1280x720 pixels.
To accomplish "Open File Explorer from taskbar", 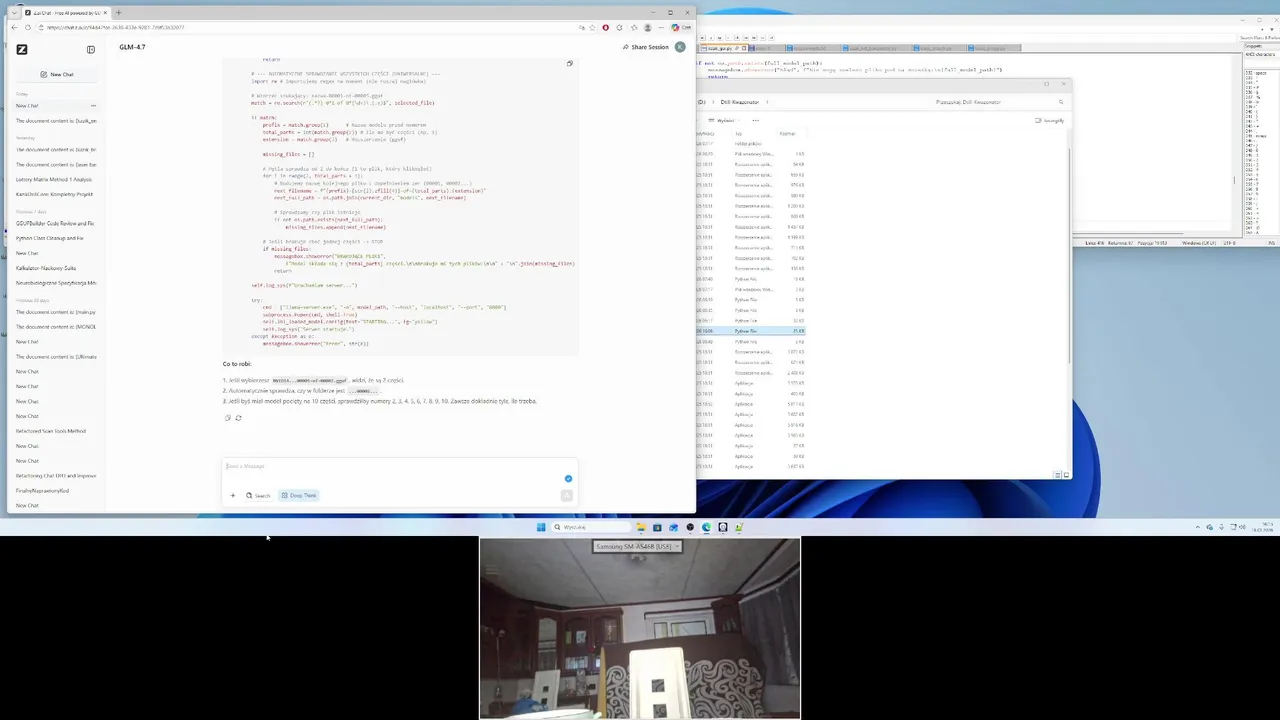I will (x=641, y=527).
